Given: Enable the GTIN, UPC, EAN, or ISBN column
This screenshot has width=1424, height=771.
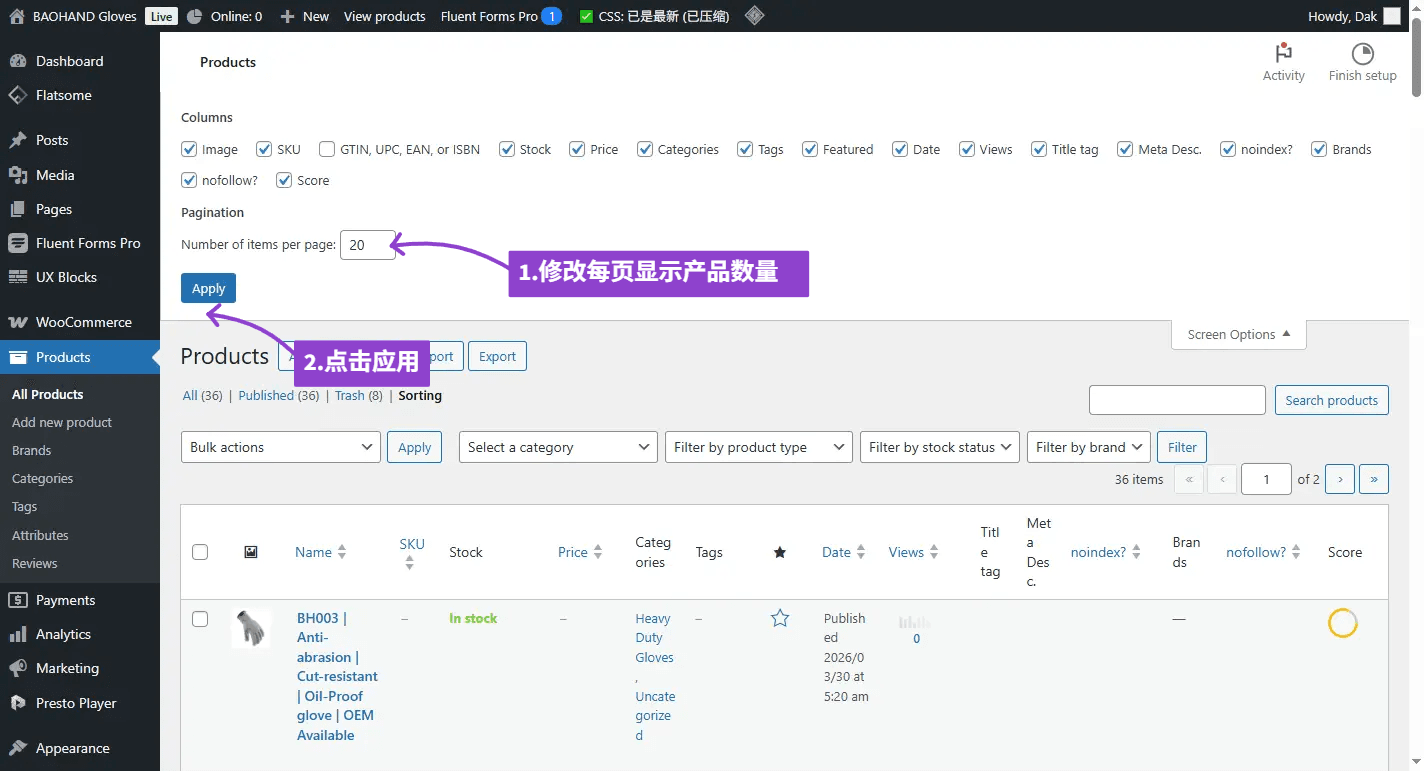Looking at the screenshot, I should point(327,150).
